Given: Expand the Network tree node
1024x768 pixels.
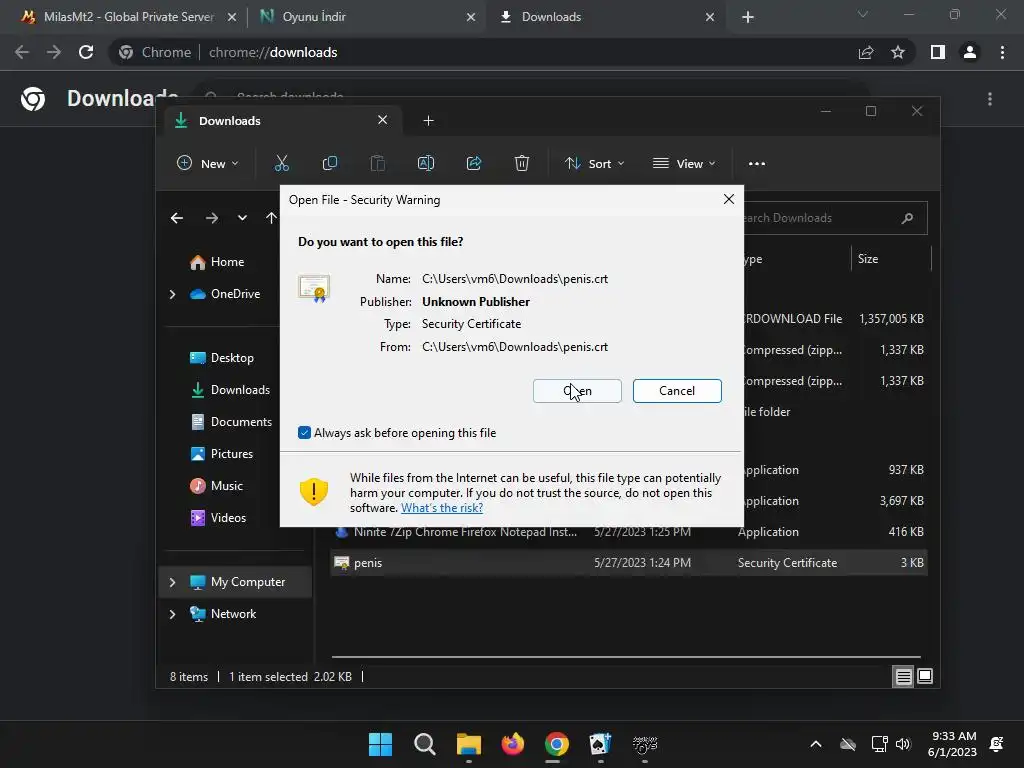Looking at the screenshot, I should pos(172,614).
